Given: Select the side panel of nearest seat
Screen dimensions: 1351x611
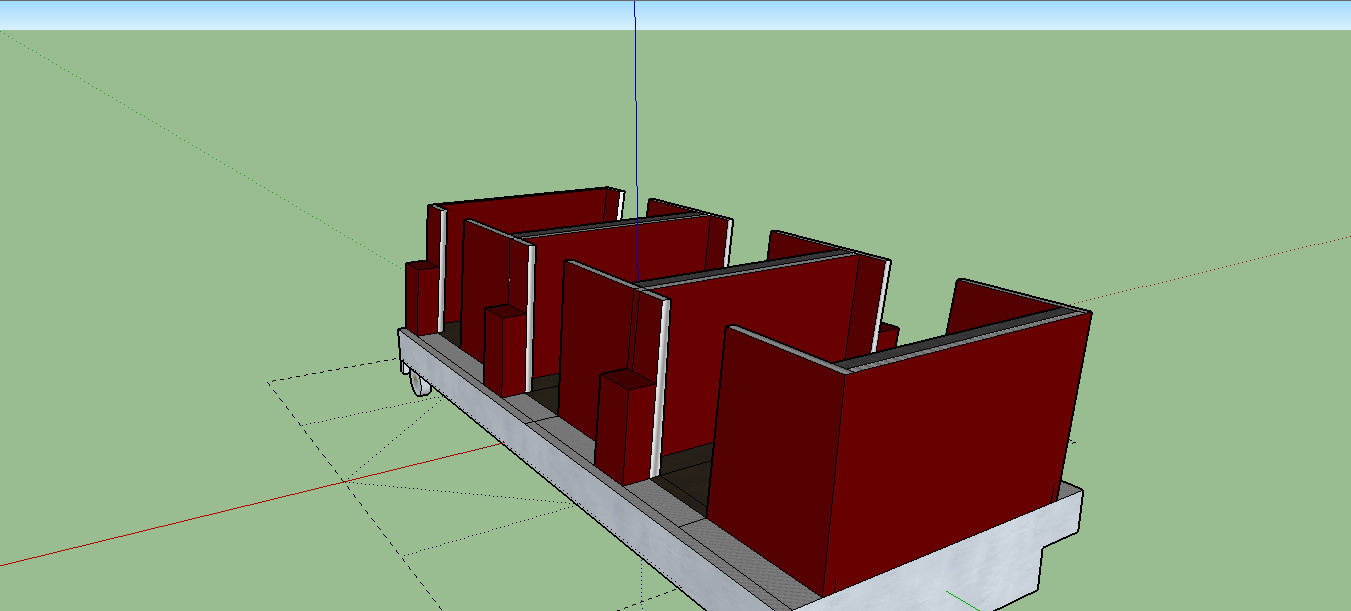Looking at the screenshot, I should [x=775, y=450].
